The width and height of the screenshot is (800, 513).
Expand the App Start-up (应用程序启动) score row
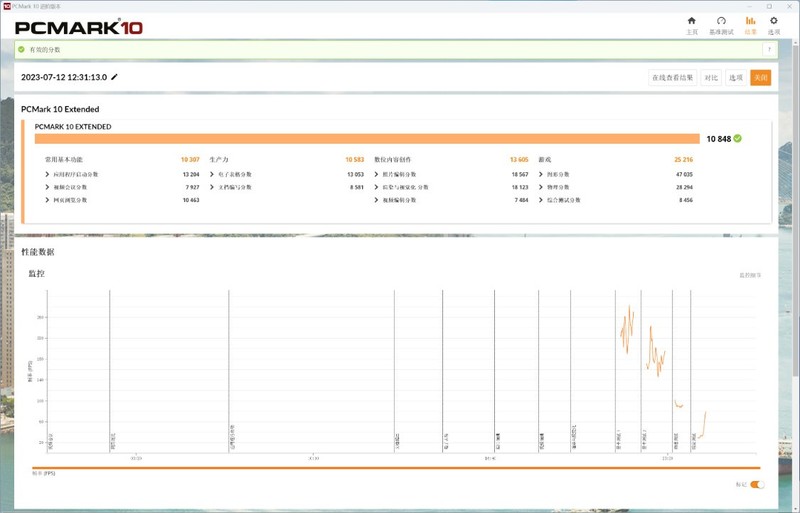click(47, 174)
